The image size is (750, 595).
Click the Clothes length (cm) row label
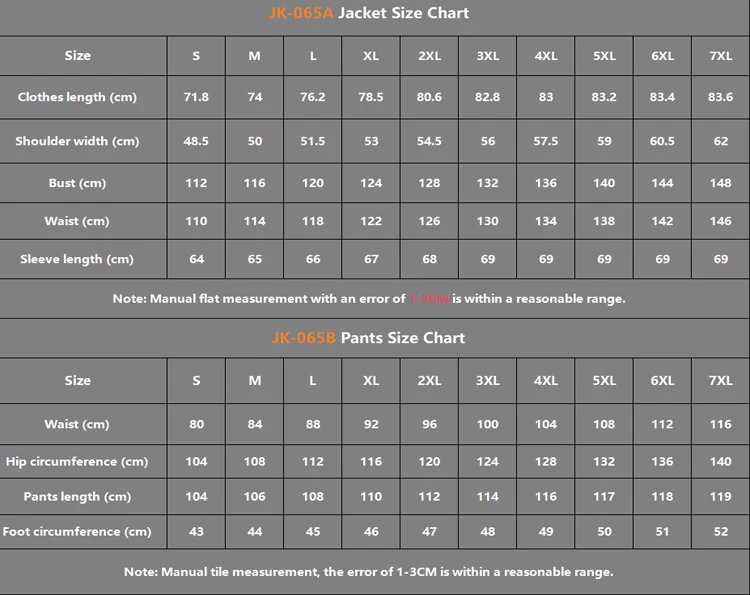pos(77,97)
